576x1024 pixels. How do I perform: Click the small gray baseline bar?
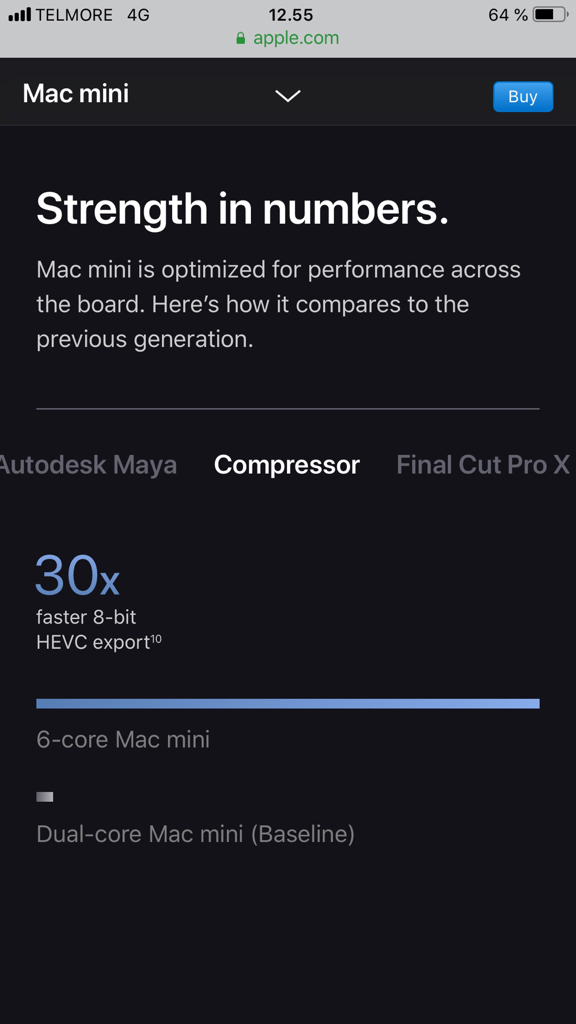click(44, 797)
